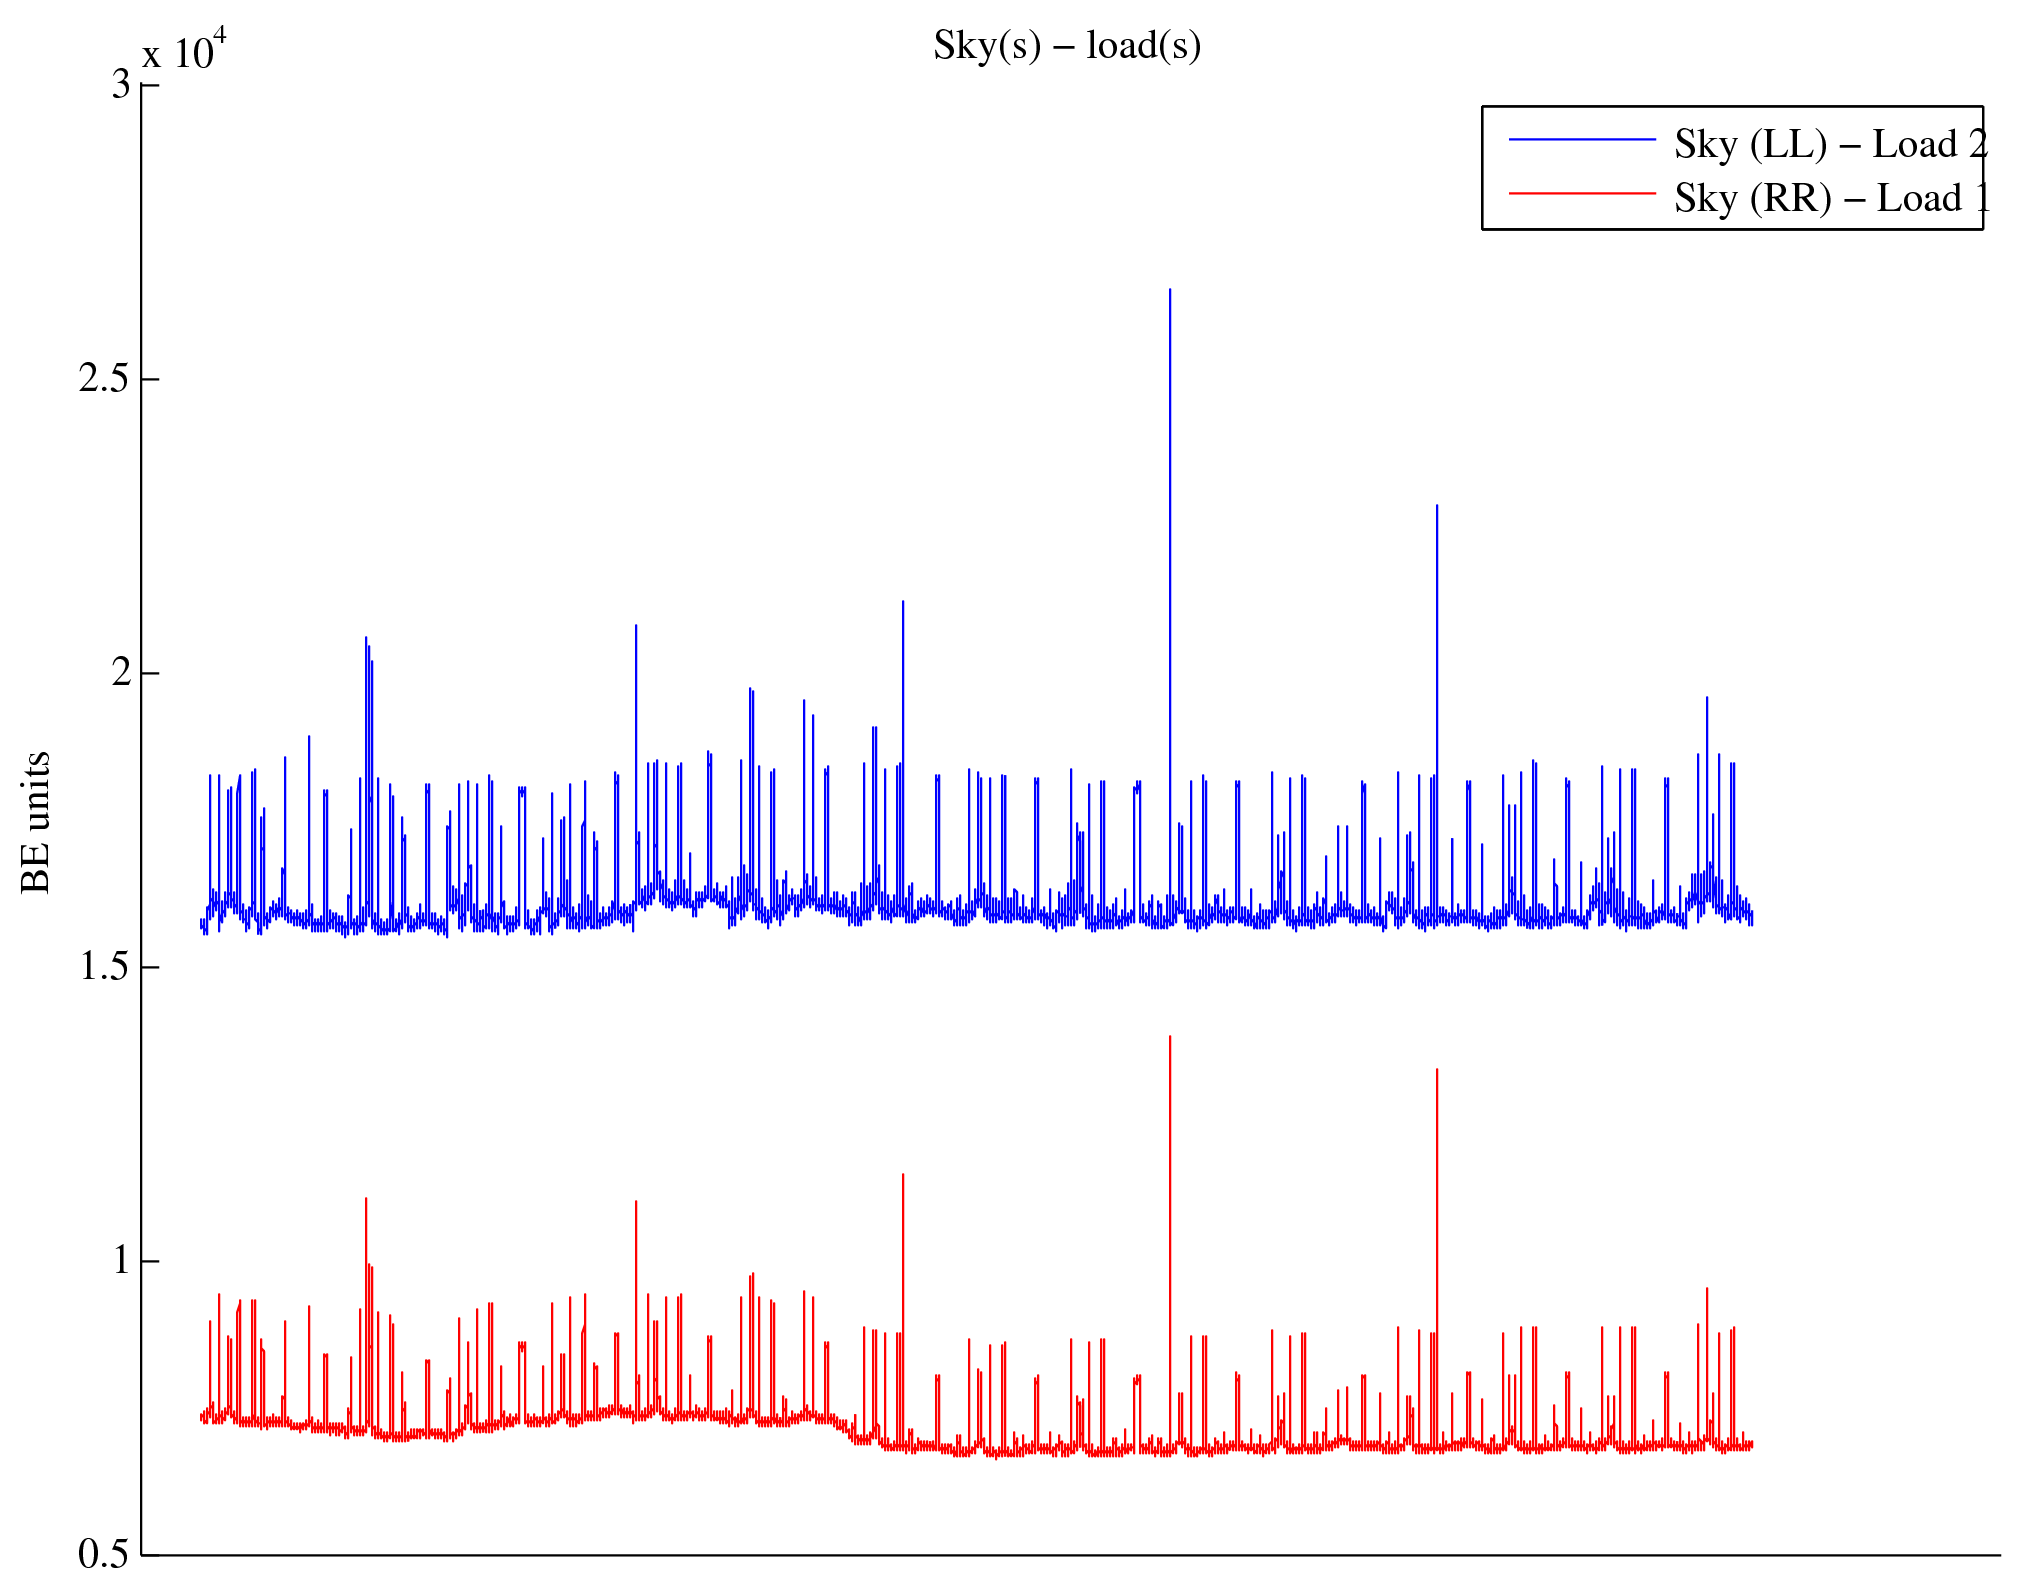Viewport: 2029px width, 1592px height.
Task: Click the red legend line sample
Action: [x=1582, y=193]
